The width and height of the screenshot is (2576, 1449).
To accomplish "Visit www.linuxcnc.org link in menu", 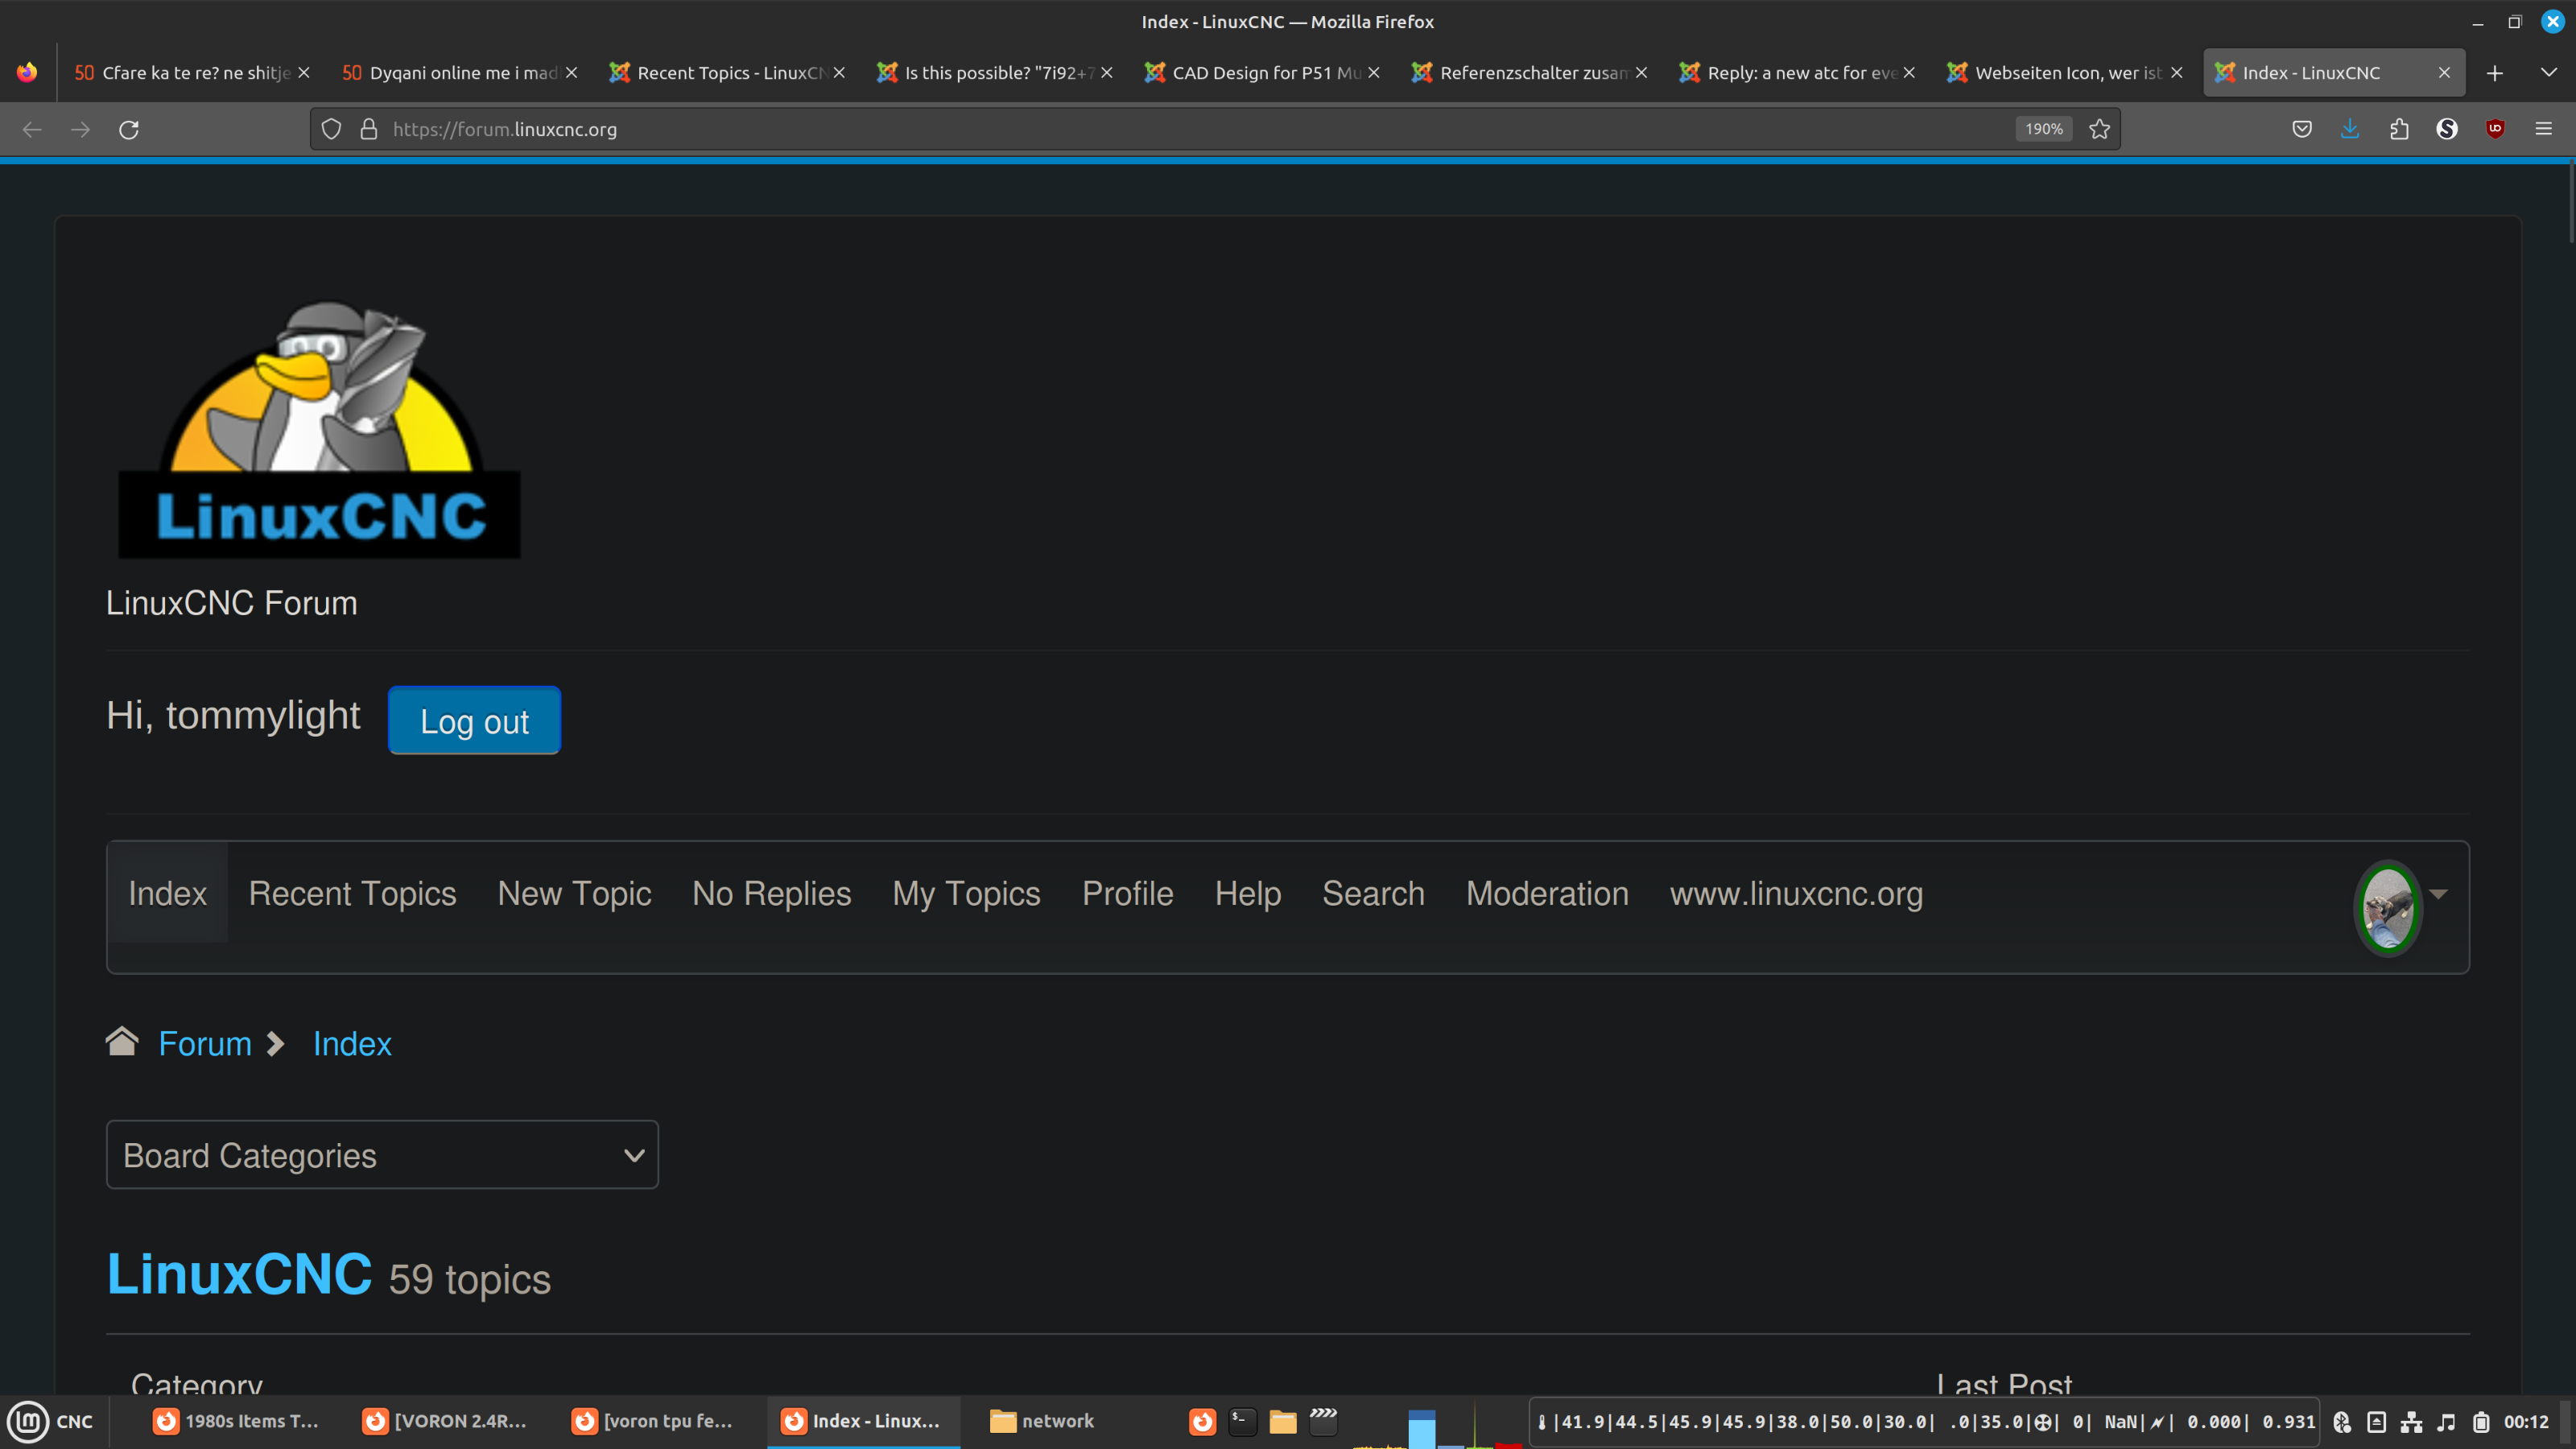I will click(1796, 893).
